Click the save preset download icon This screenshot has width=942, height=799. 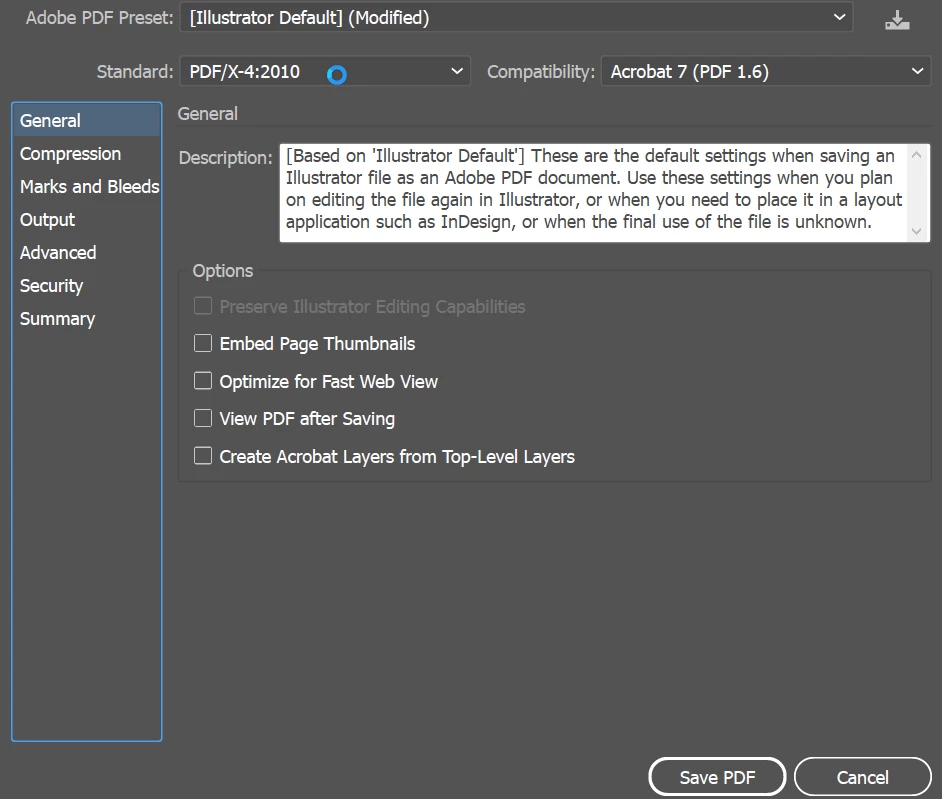(897, 20)
